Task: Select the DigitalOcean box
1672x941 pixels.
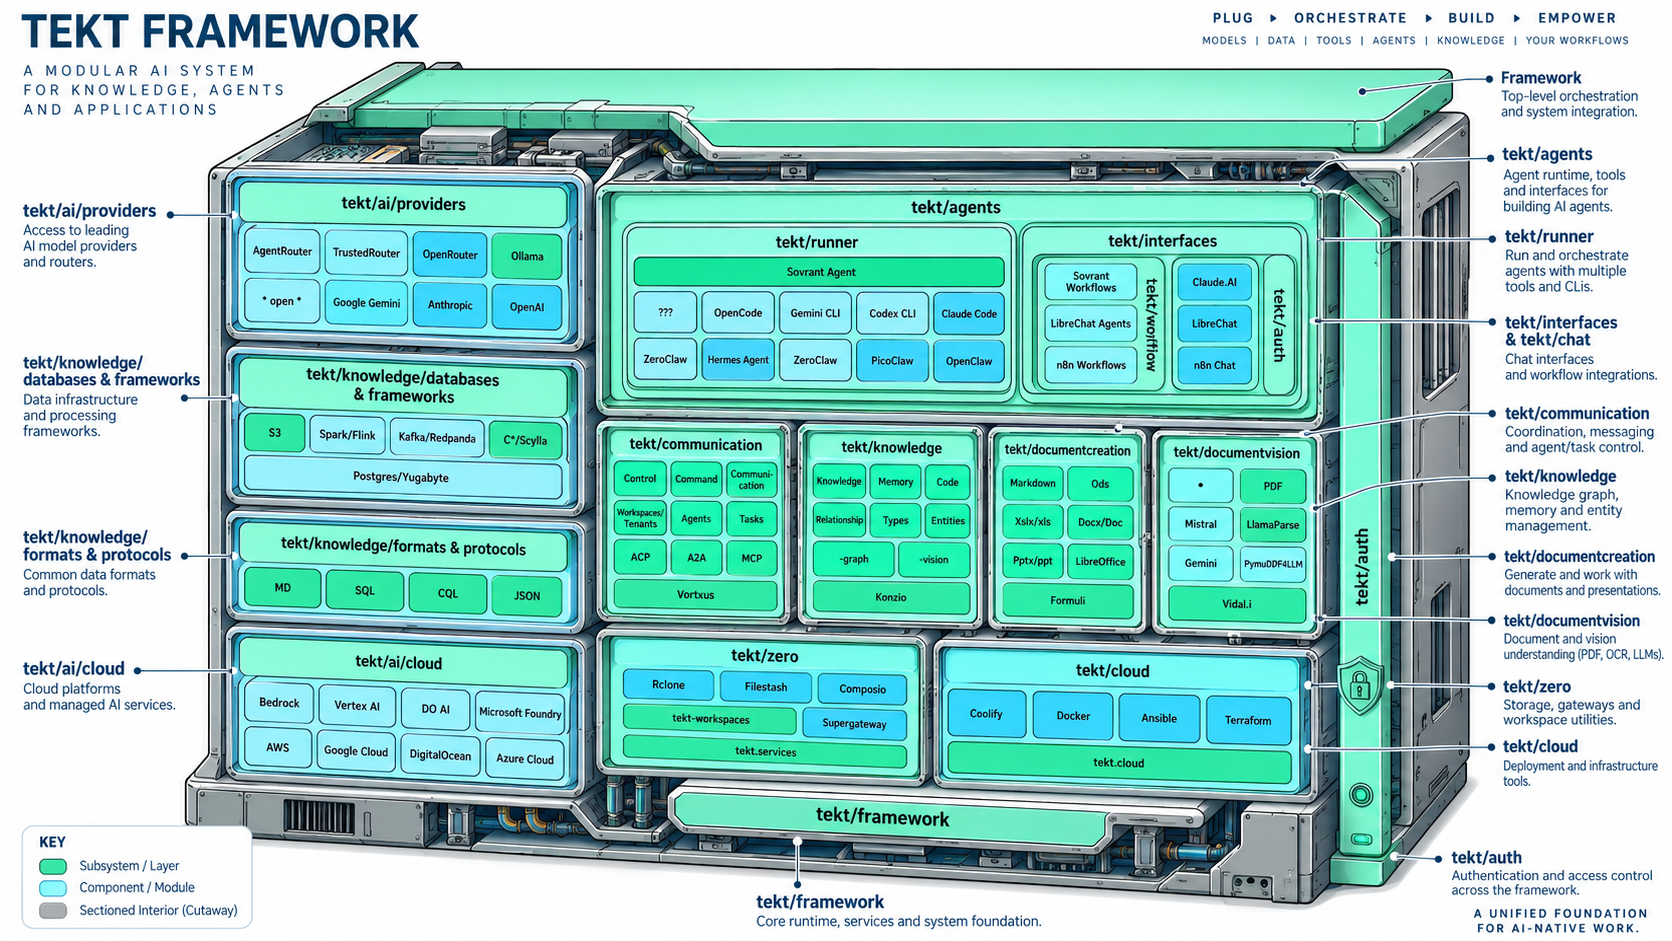Action: coord(440,755)
